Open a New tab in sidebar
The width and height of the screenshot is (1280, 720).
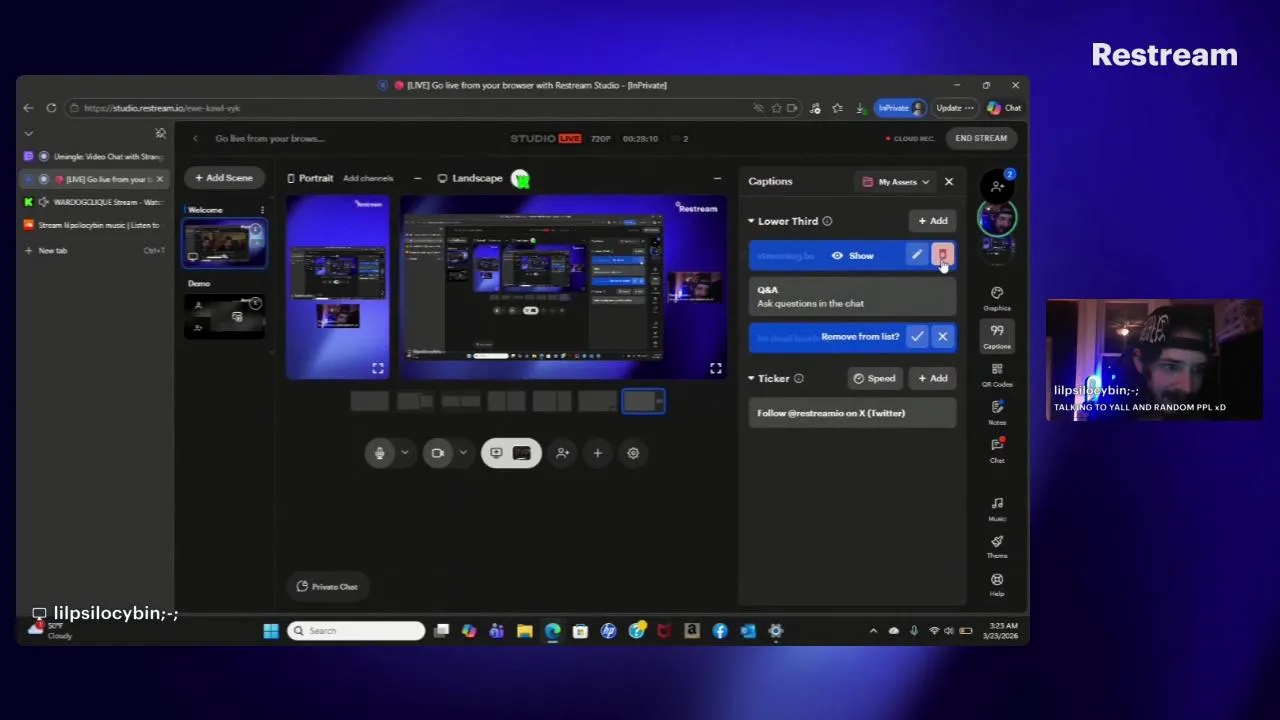click(94, 250)
